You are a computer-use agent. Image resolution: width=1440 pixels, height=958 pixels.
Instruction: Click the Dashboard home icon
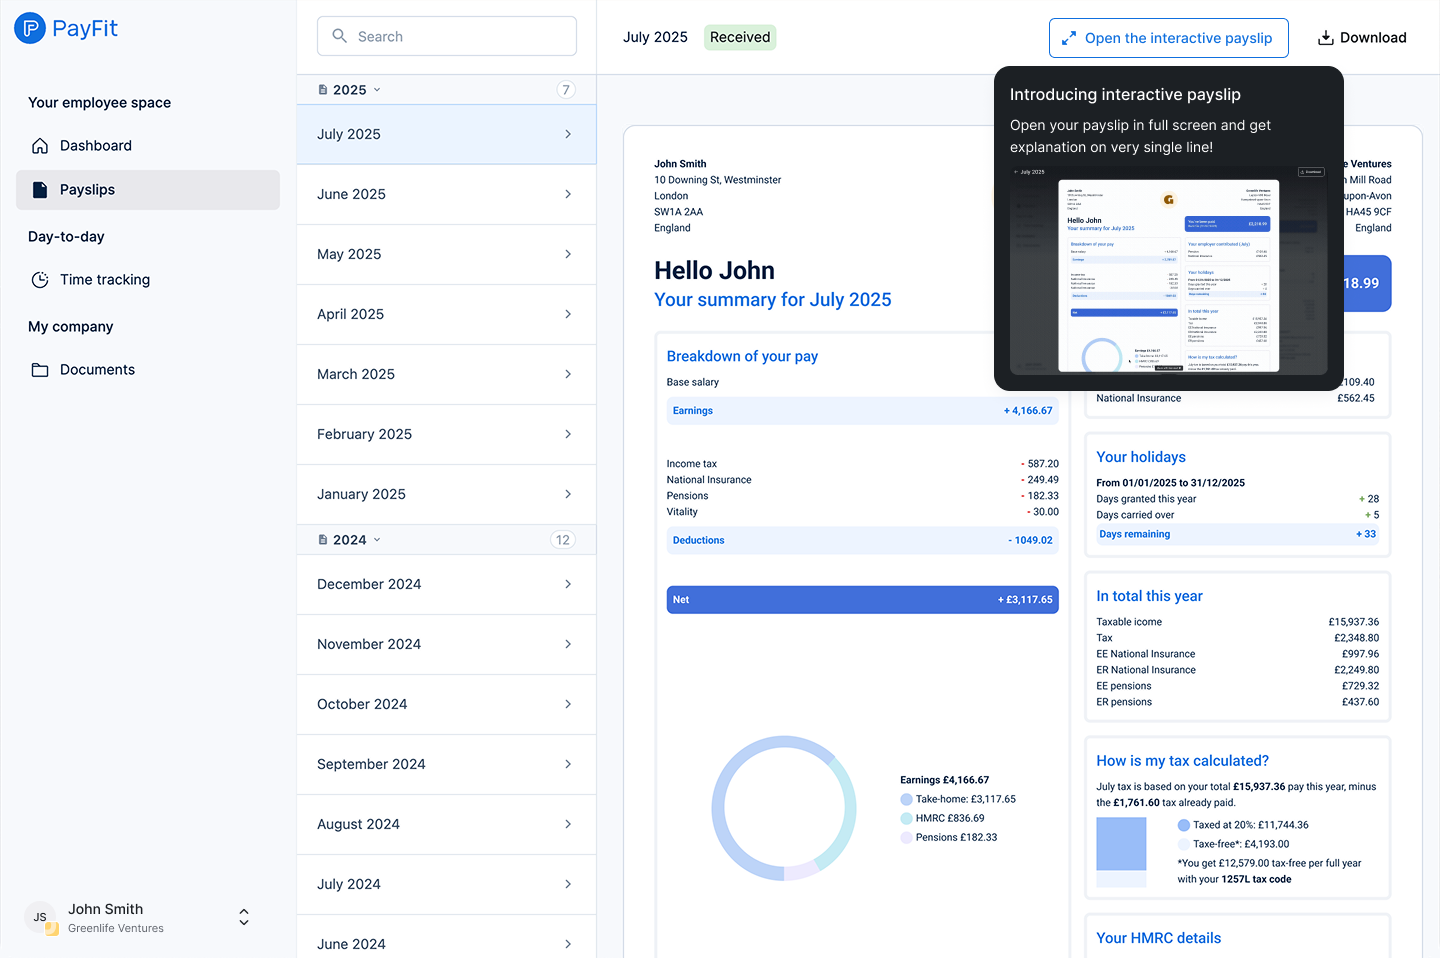tap(40, 146)
